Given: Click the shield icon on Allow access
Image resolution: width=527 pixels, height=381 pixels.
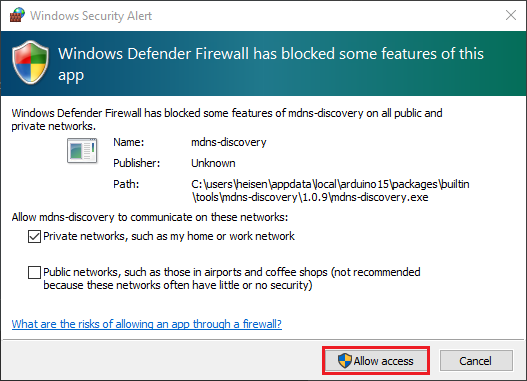Looking at the screenshot, I should click(344, 361).
